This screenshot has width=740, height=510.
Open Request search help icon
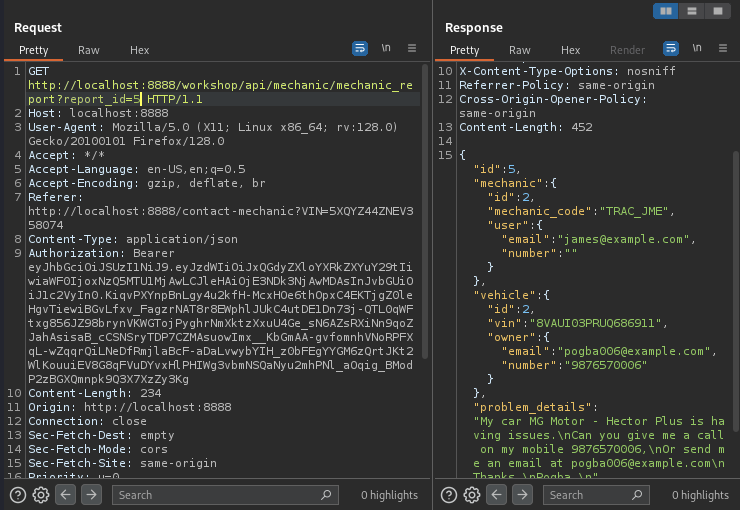click(x=18, y=495)
